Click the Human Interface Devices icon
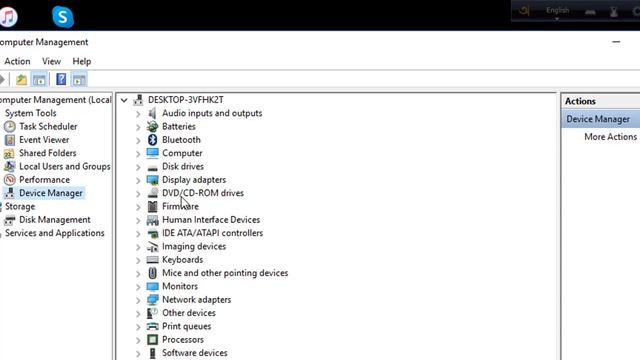The height and width of the screenshot is (360, 640). click(152, 220)
